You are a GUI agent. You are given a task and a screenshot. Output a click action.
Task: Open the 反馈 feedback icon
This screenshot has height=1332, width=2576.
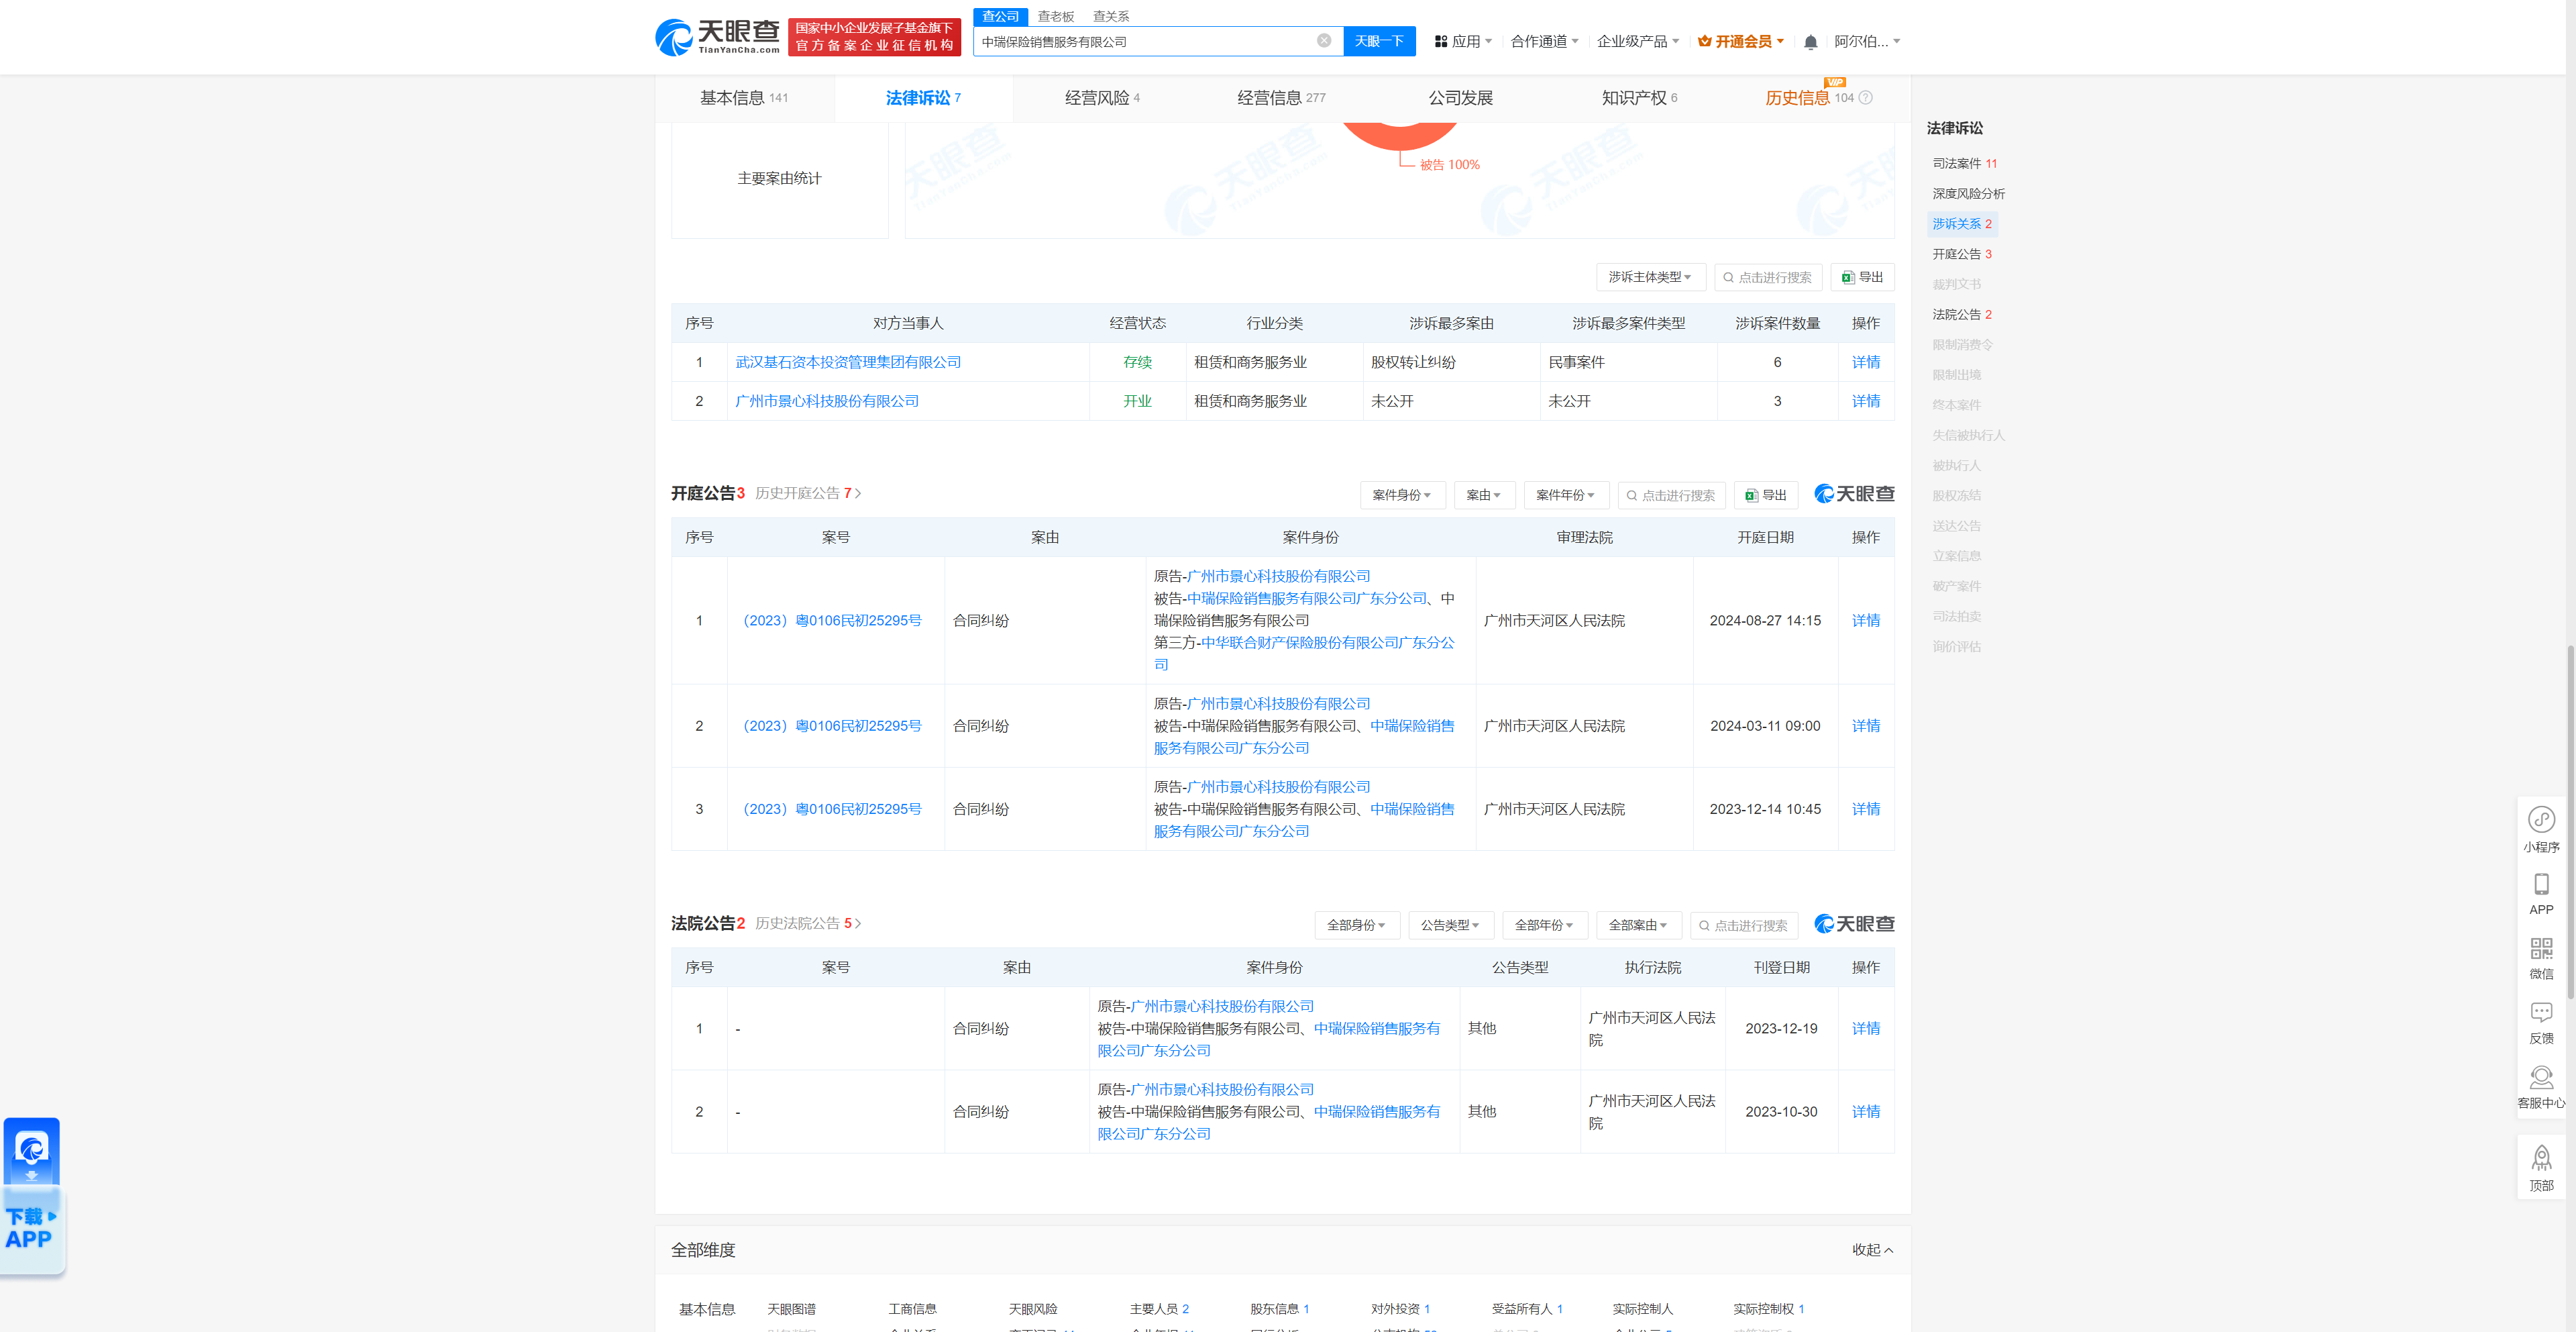click(x=2541, y=1023)
